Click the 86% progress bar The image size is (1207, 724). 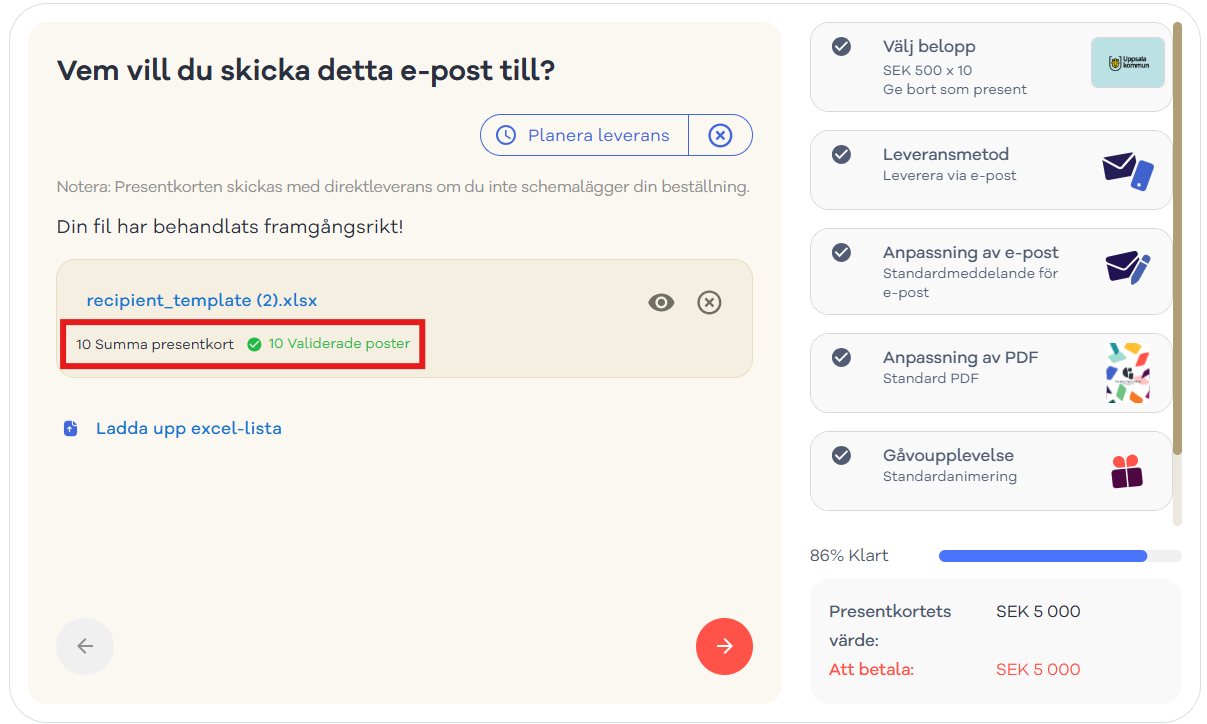coord(1060,556)
